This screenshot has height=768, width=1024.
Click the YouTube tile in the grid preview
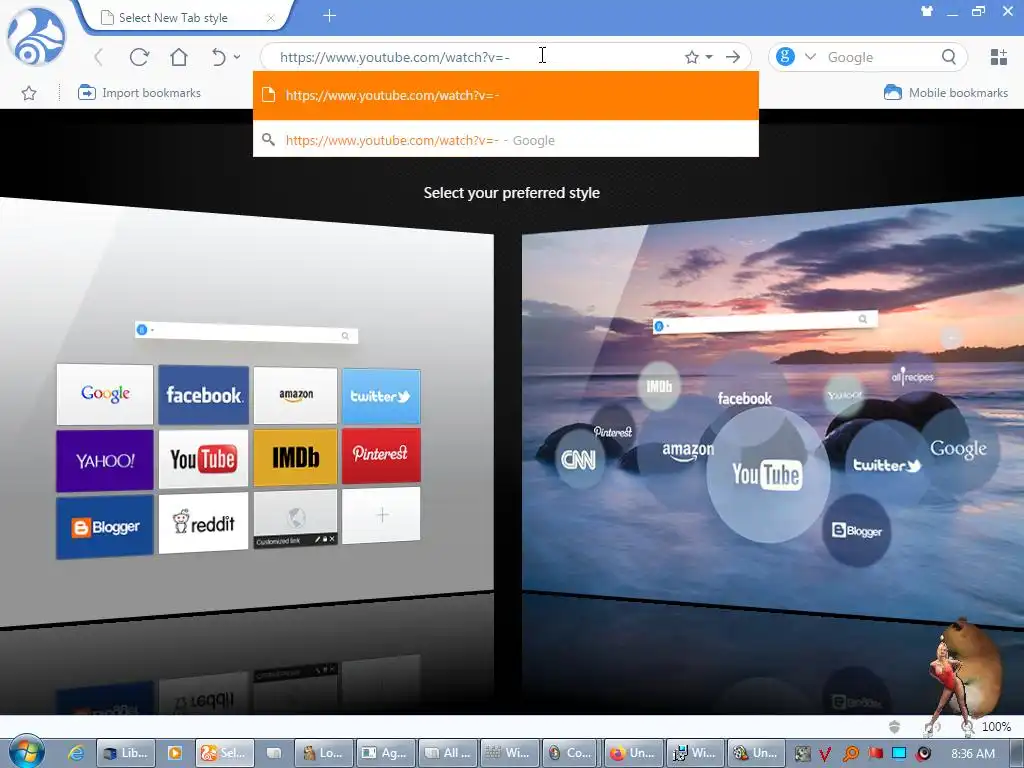[203, 459]
